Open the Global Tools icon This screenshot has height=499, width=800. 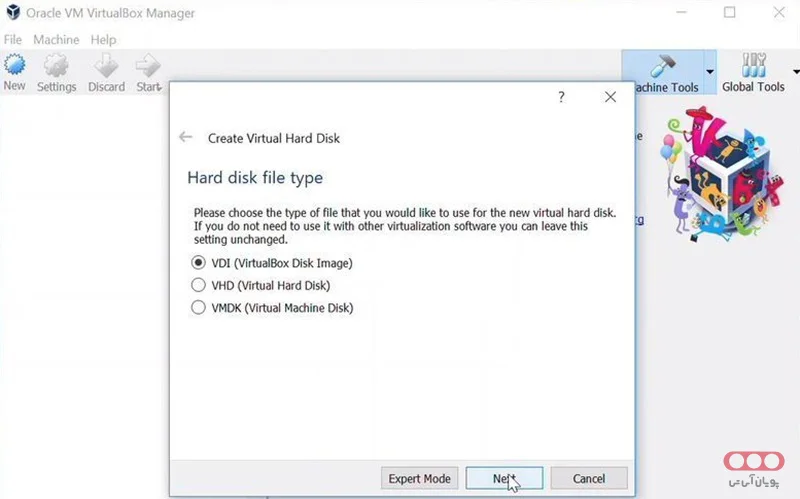coord(753,66)
